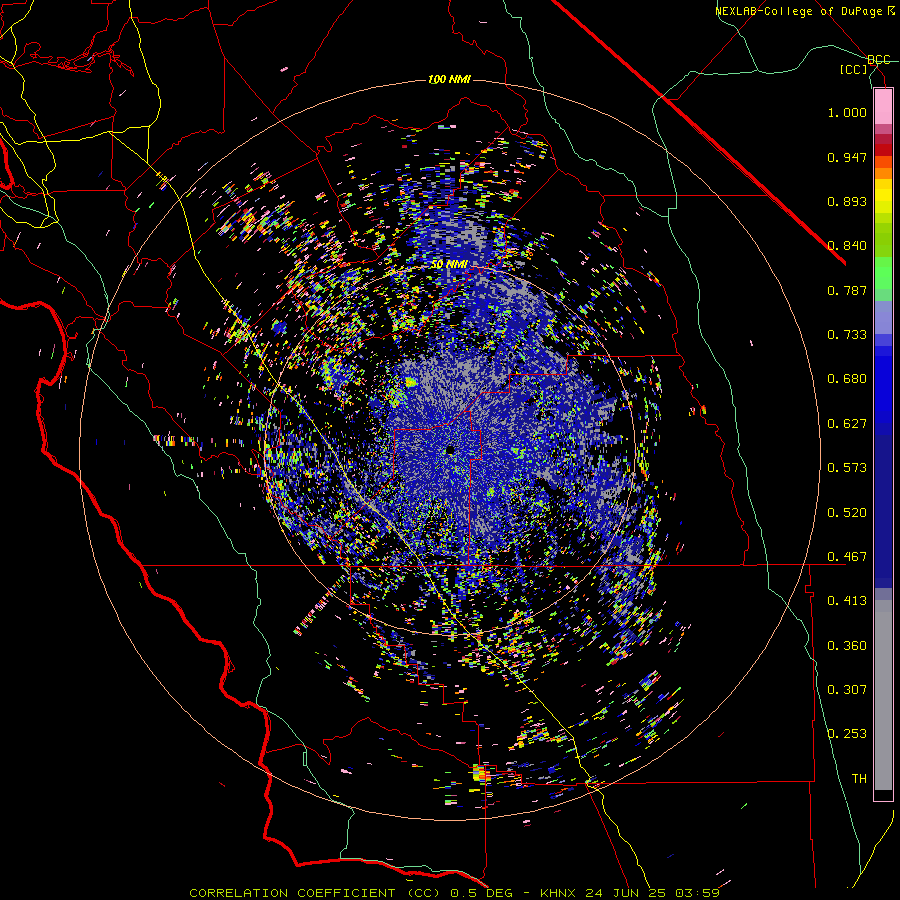The width and height of the screenshot is (900, 900).
Task: Click the 0.253 legend value
Action: click(x=847, y=734)
